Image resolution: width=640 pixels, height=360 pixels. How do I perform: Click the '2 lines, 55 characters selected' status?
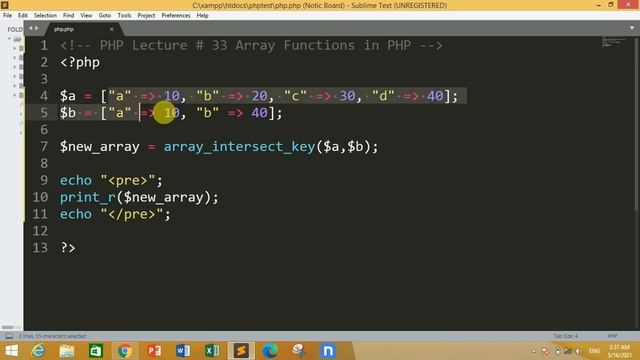click(x=52, y=336)
